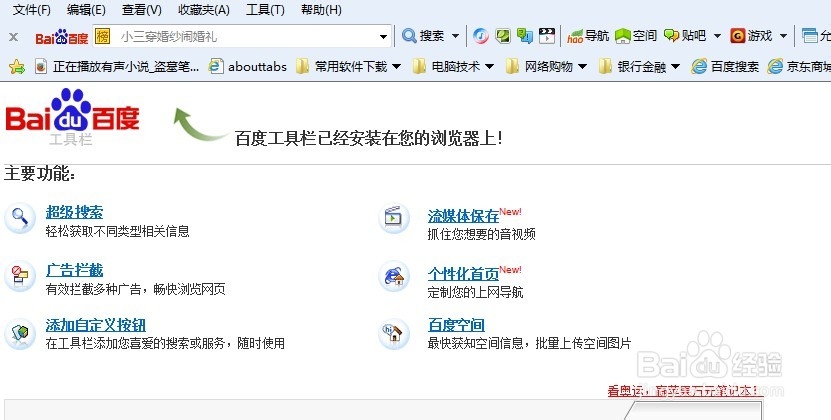831x420 pixels.
Task: Expand the 贴吧 dropdown arrow
Action: (x=717, y=37)
